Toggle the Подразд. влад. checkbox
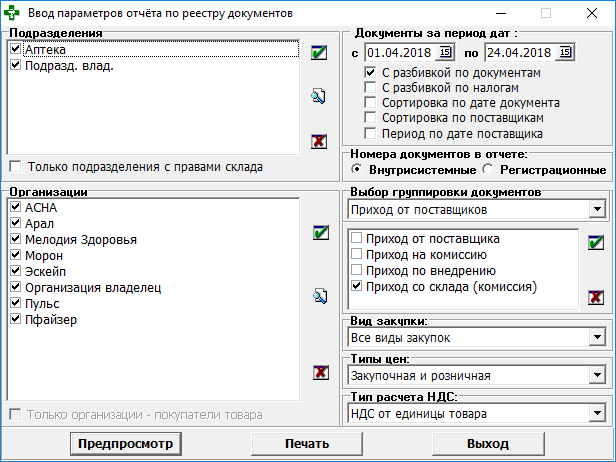This screenshot has width=616, height=462. pyautogui.click(x=15, y=65)
